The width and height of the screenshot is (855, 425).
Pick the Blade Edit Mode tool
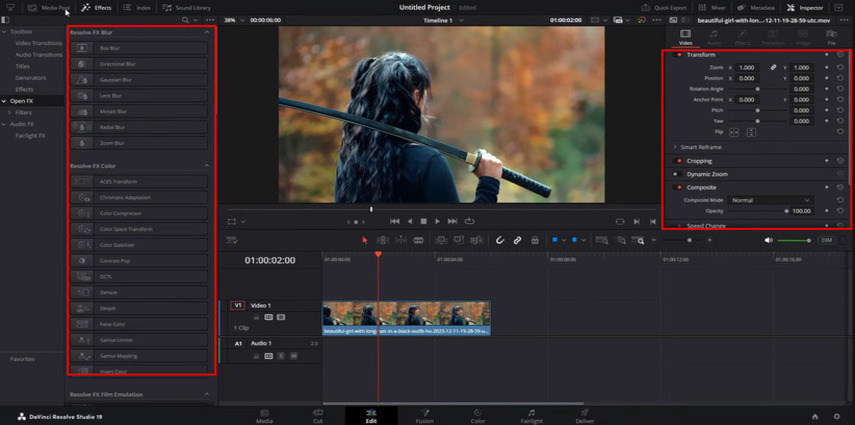[x=418, y=240]
